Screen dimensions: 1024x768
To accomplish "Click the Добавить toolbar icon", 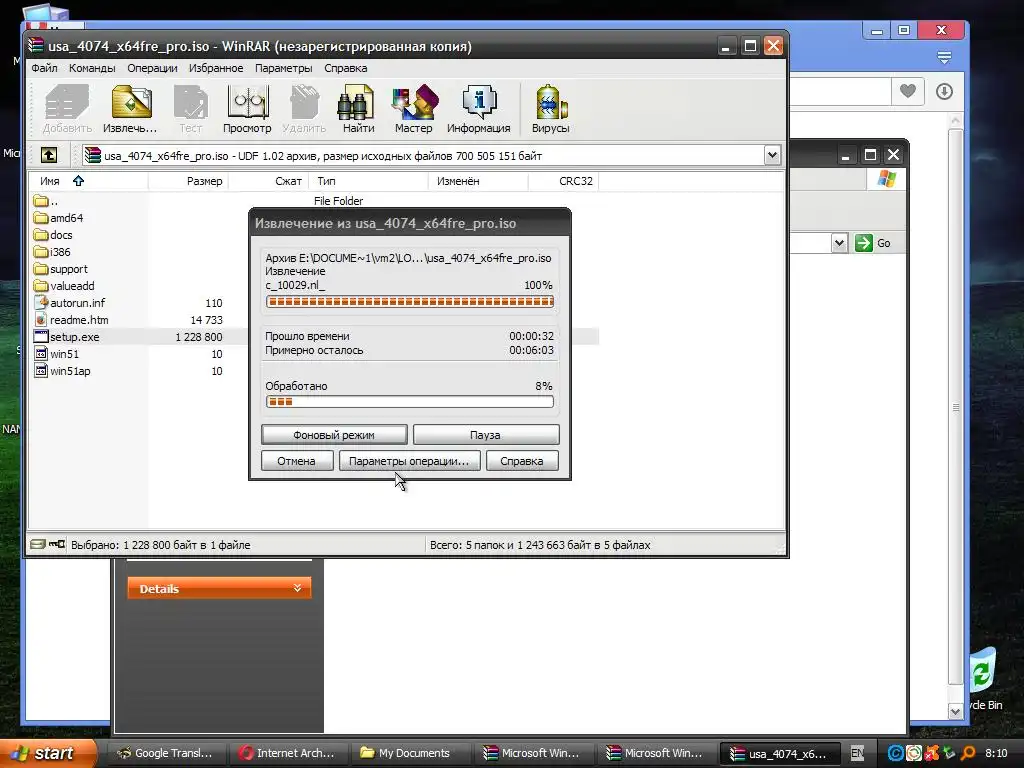I will point(67,109).
